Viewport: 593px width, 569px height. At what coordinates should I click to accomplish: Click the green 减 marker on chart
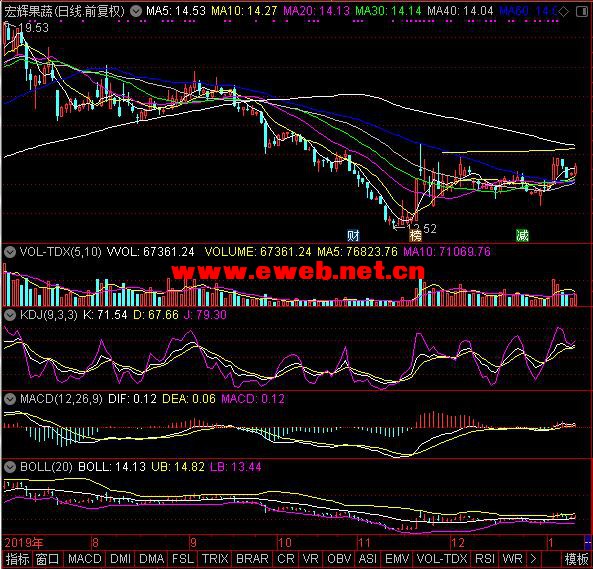click(x=522, y=236)
